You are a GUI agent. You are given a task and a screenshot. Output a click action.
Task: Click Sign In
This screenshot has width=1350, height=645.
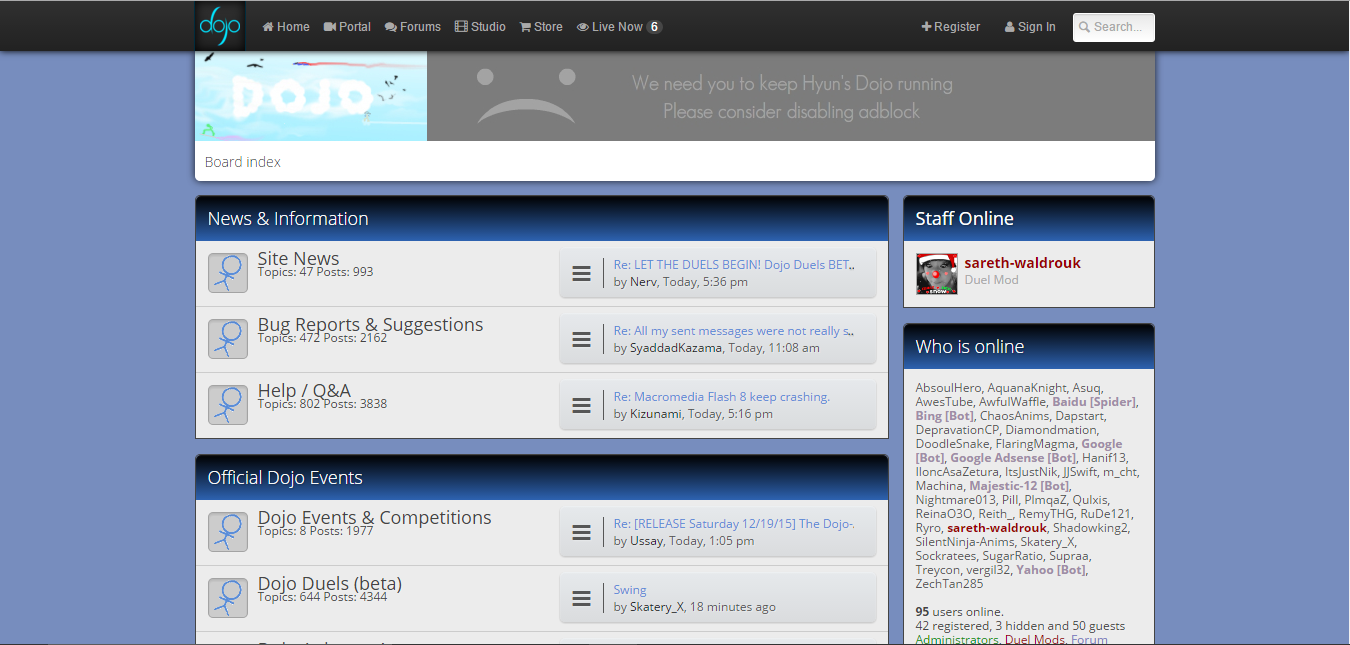[1030, 27]
